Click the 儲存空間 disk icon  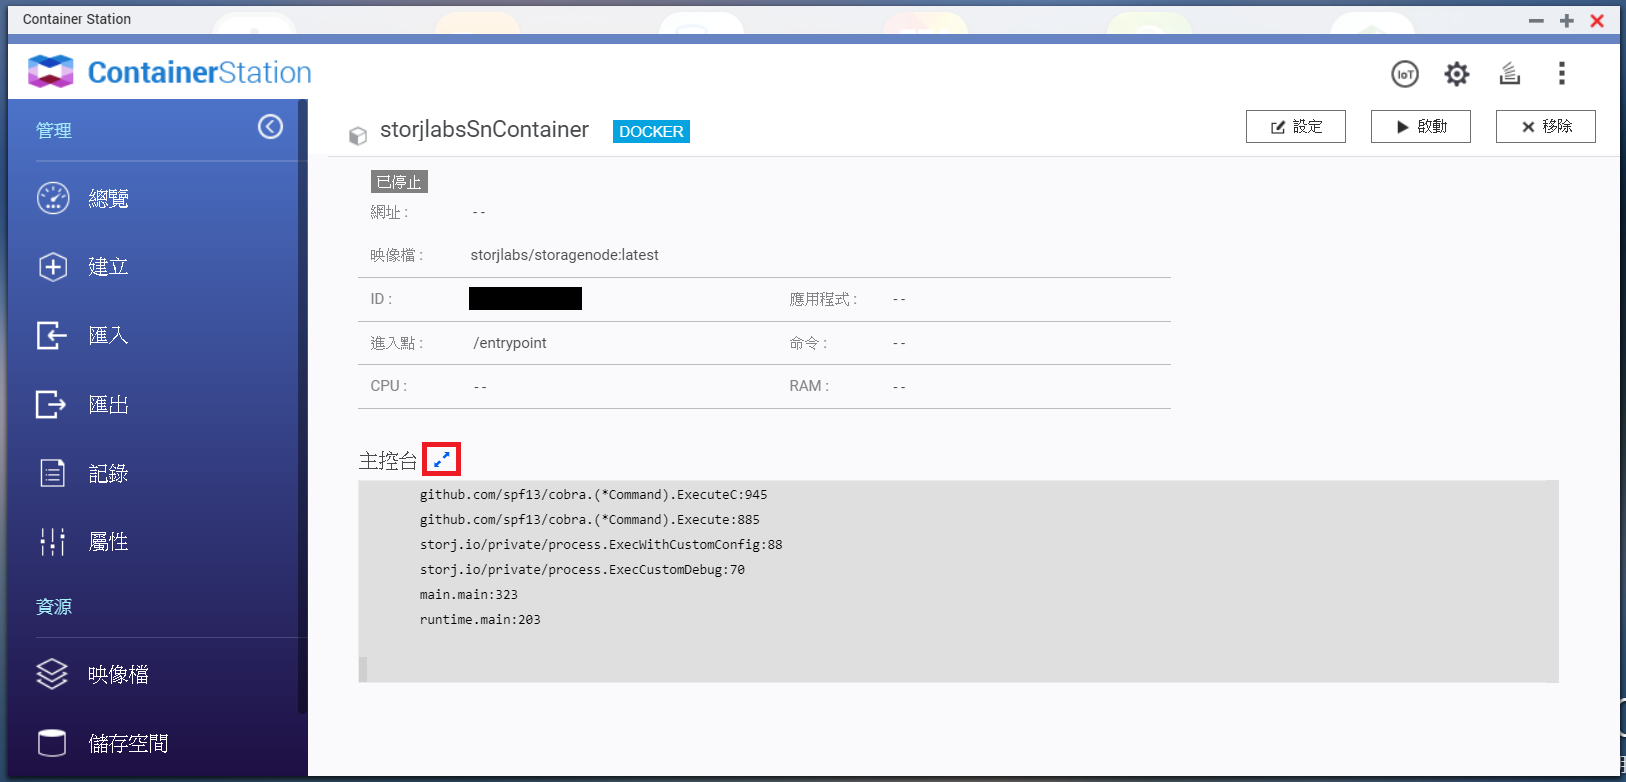coord(52,743)
